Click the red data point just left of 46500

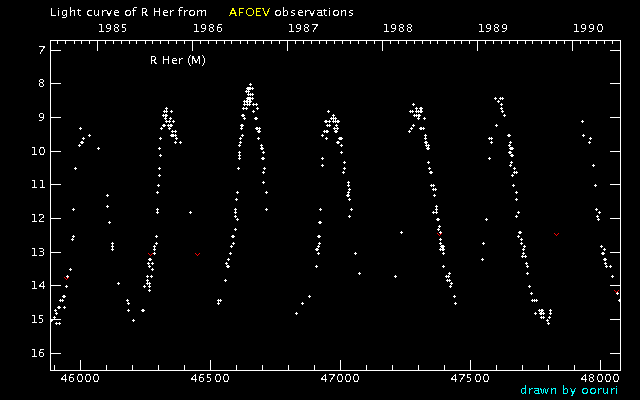tap(198, 255)
